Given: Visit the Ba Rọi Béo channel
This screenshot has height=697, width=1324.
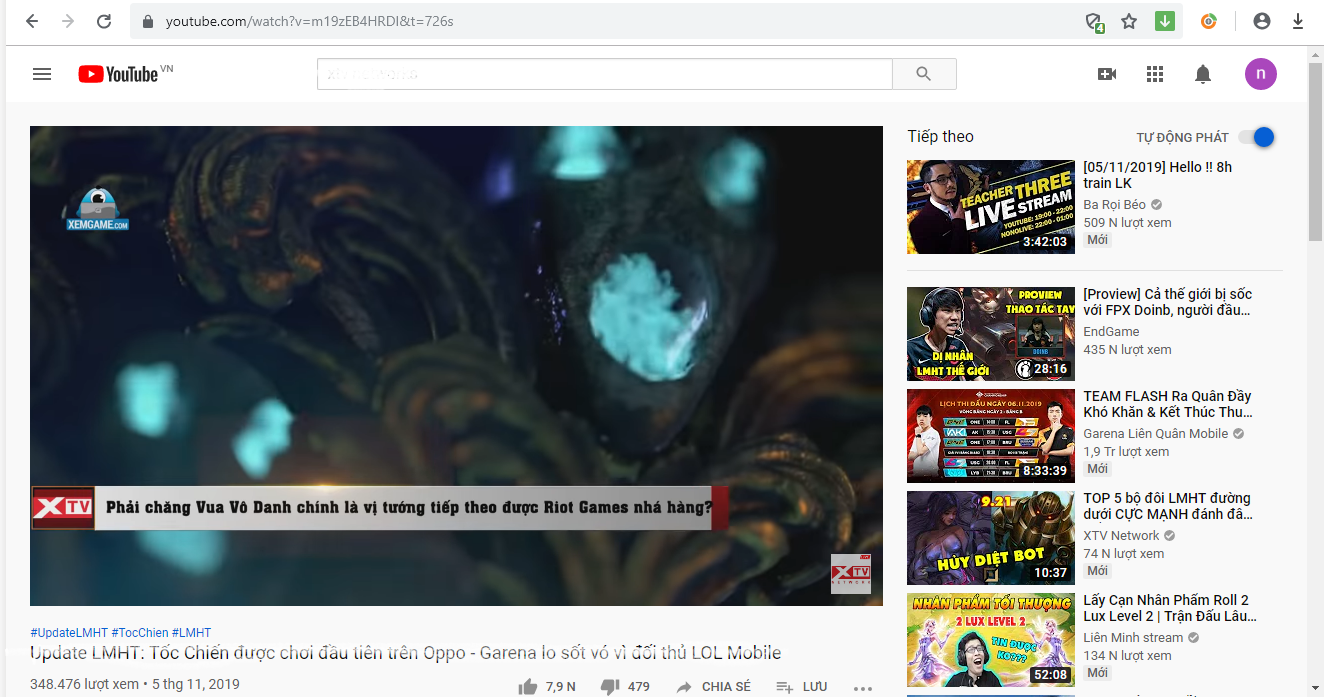Looking at the screenshot, I should tap(1115, 204).
